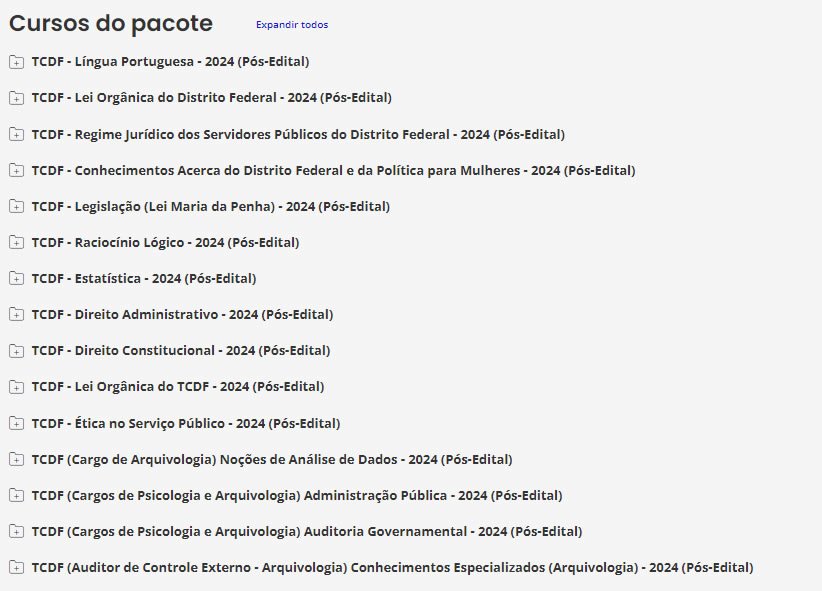Viewport: 822px width, 591px height.
Task: Open the folder icon next to Estatística
Action: pyautogui.click(x=16, y=279)
